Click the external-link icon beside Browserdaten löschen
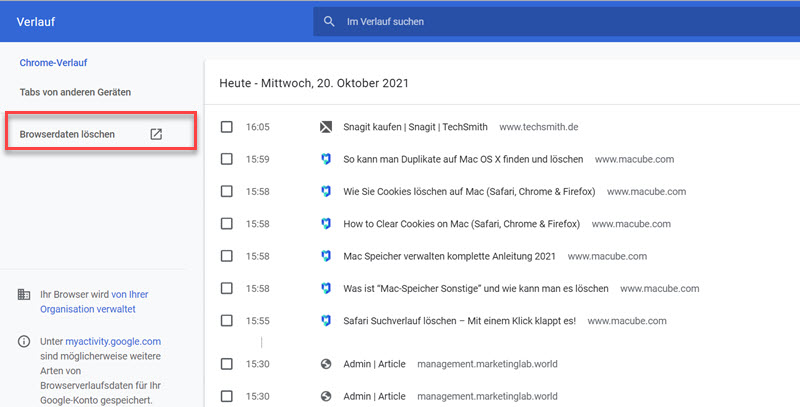 click(156, 134)
